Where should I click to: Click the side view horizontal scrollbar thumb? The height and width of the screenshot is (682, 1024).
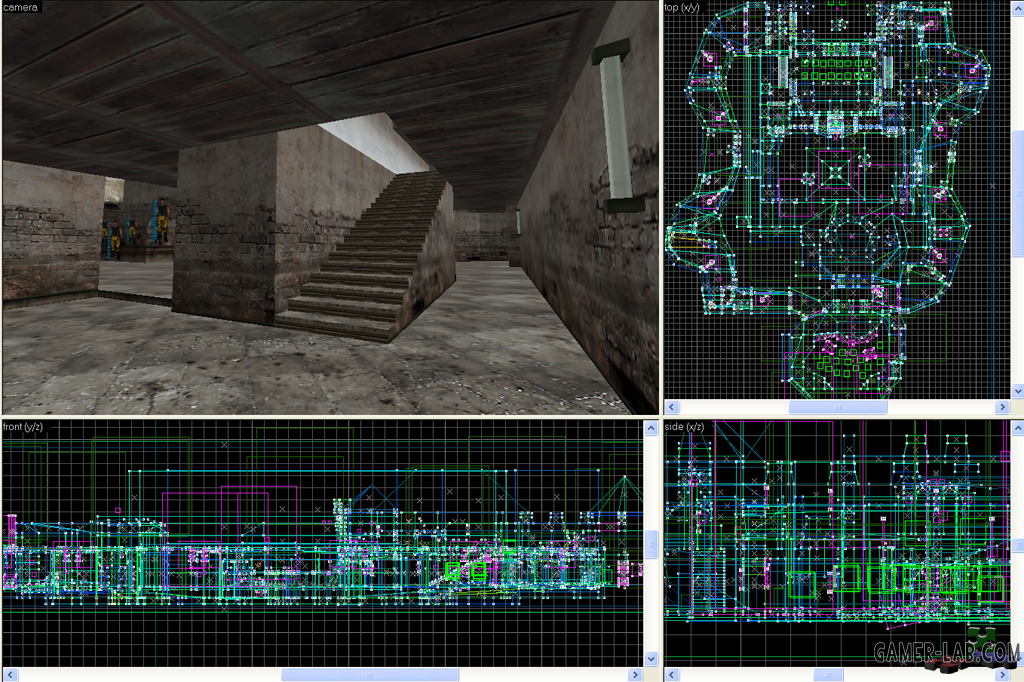click(x=828, y=674)
